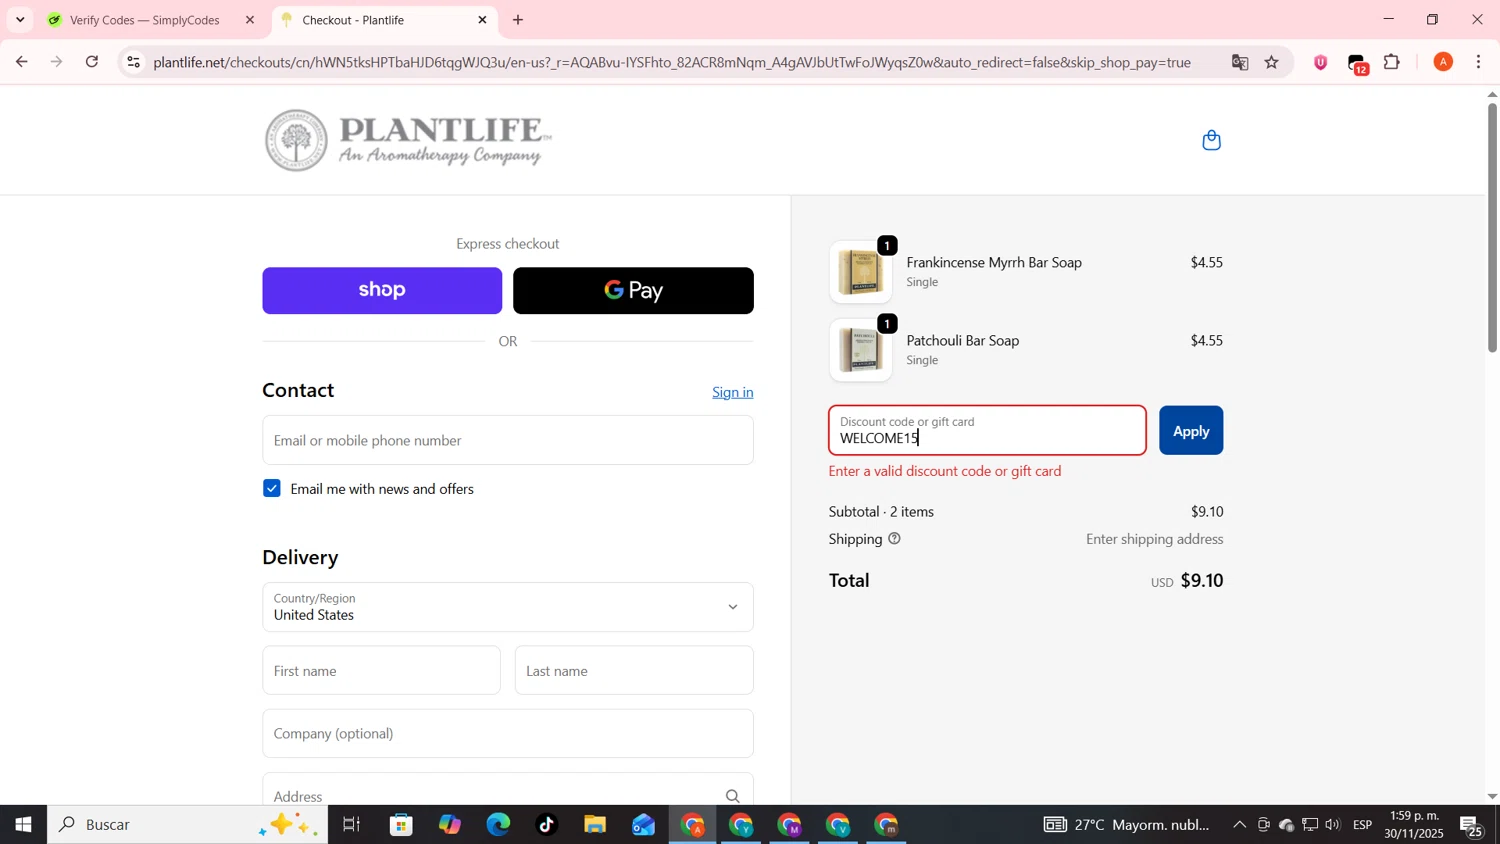Screen dimensions: 1500x844
Task: Click the Frankincense Myrrh Bar Soap name
Action: point(994,263)
